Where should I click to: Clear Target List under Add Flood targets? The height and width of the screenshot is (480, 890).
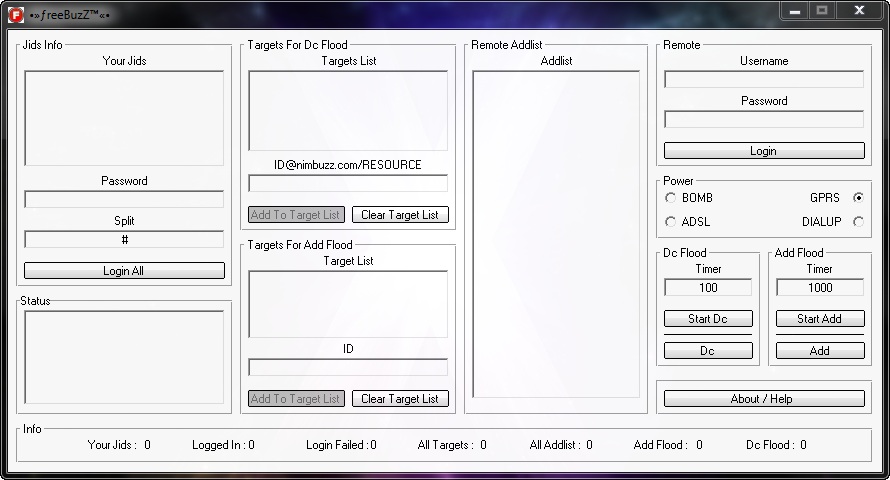point(400,398)
